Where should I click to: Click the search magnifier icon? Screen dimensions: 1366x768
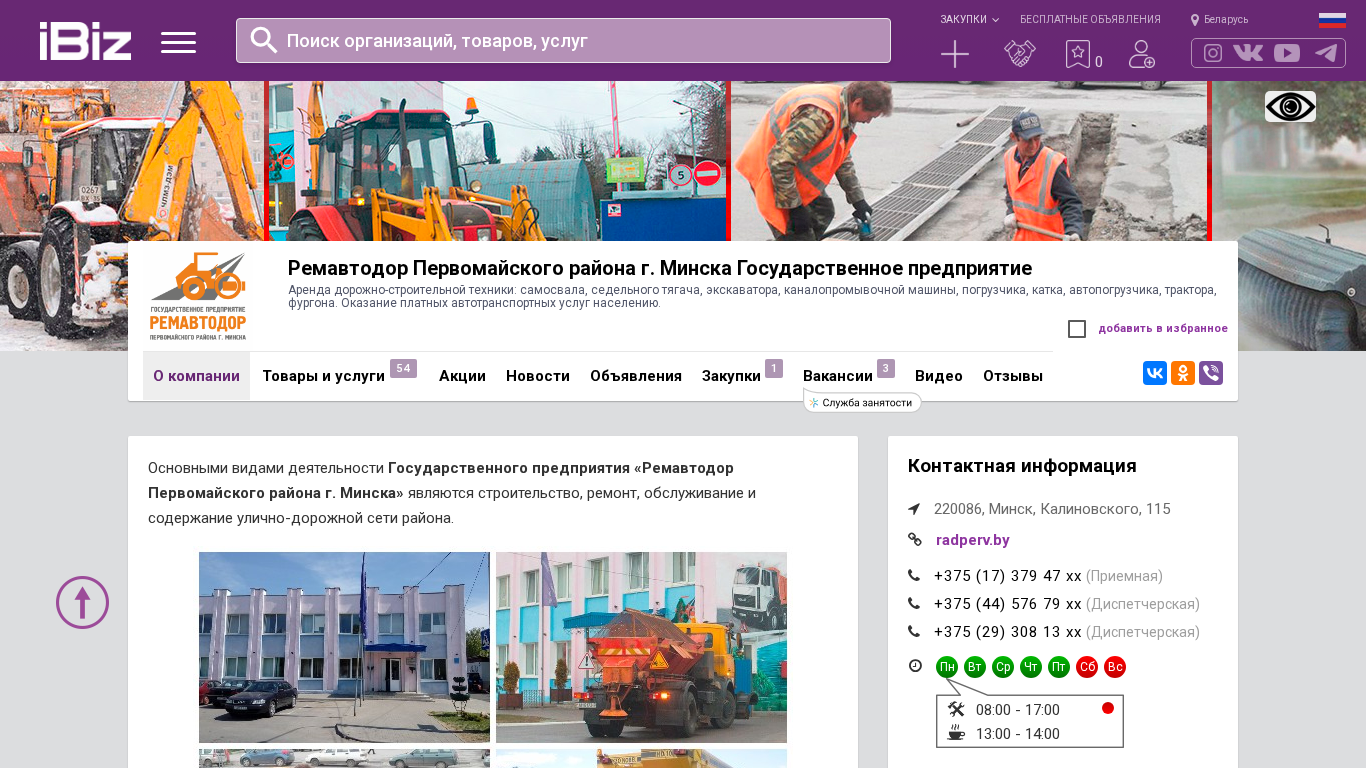tap(264, 40)
